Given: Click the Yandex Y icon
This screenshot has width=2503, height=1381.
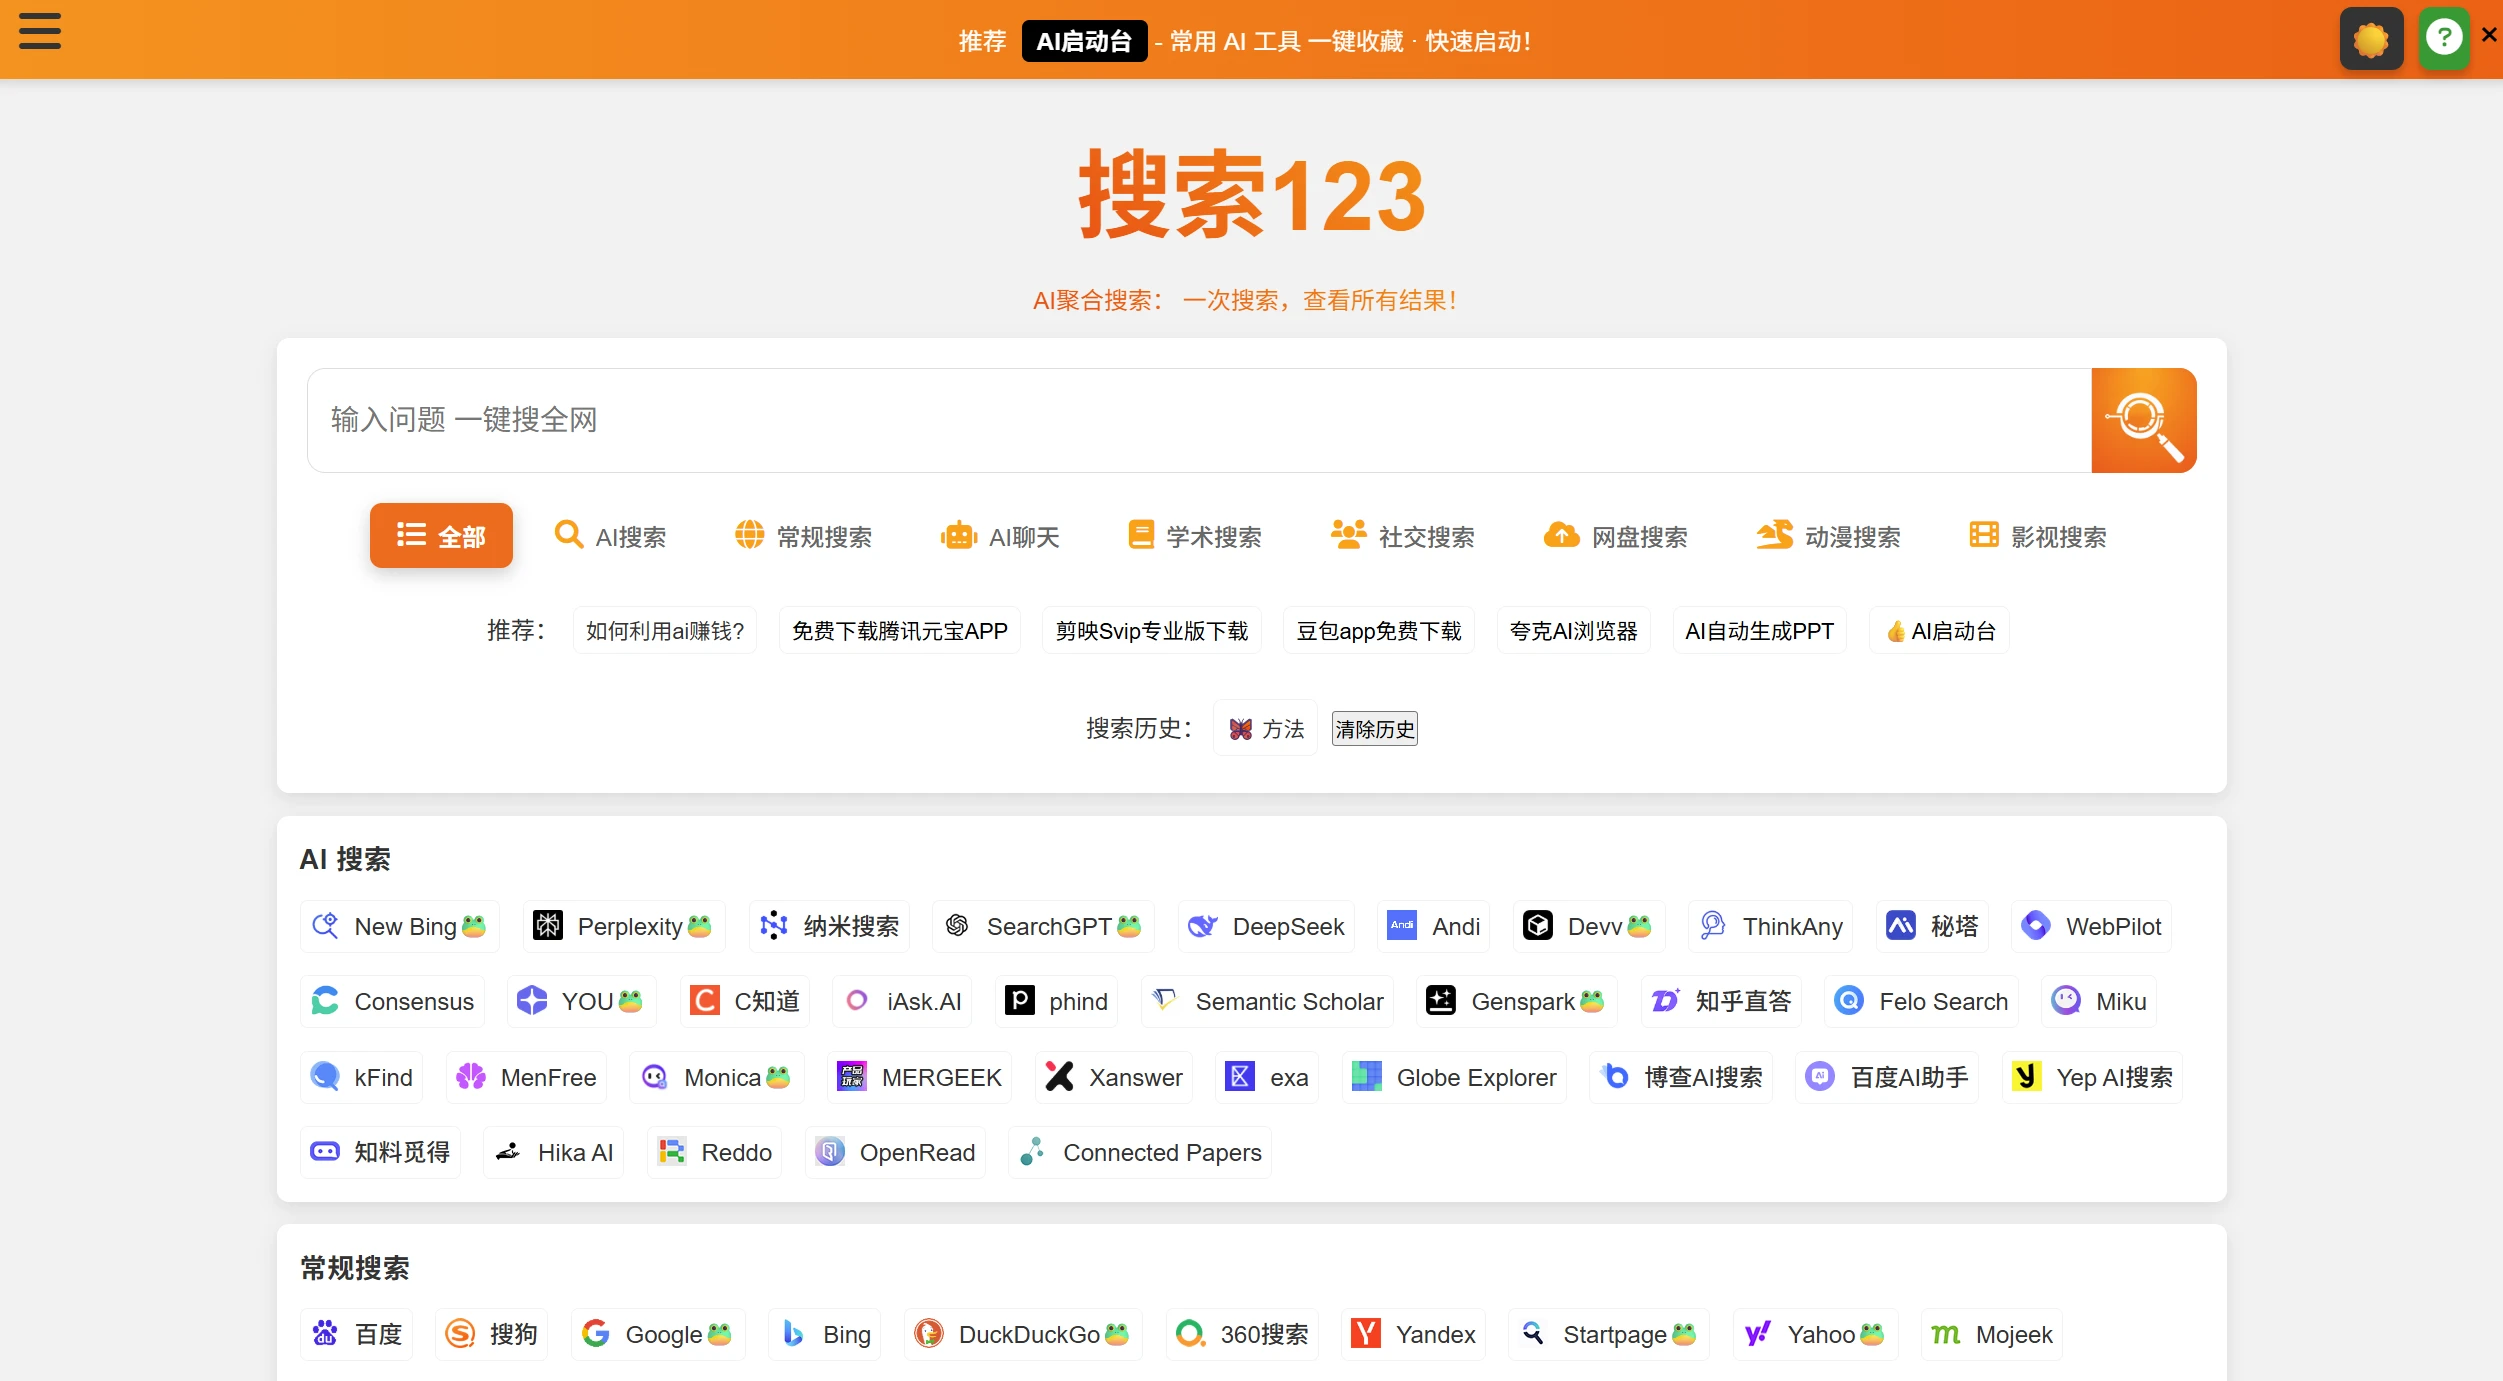Looking at the screenshot, I should pyautogui.click(x=1366, y=1333).
